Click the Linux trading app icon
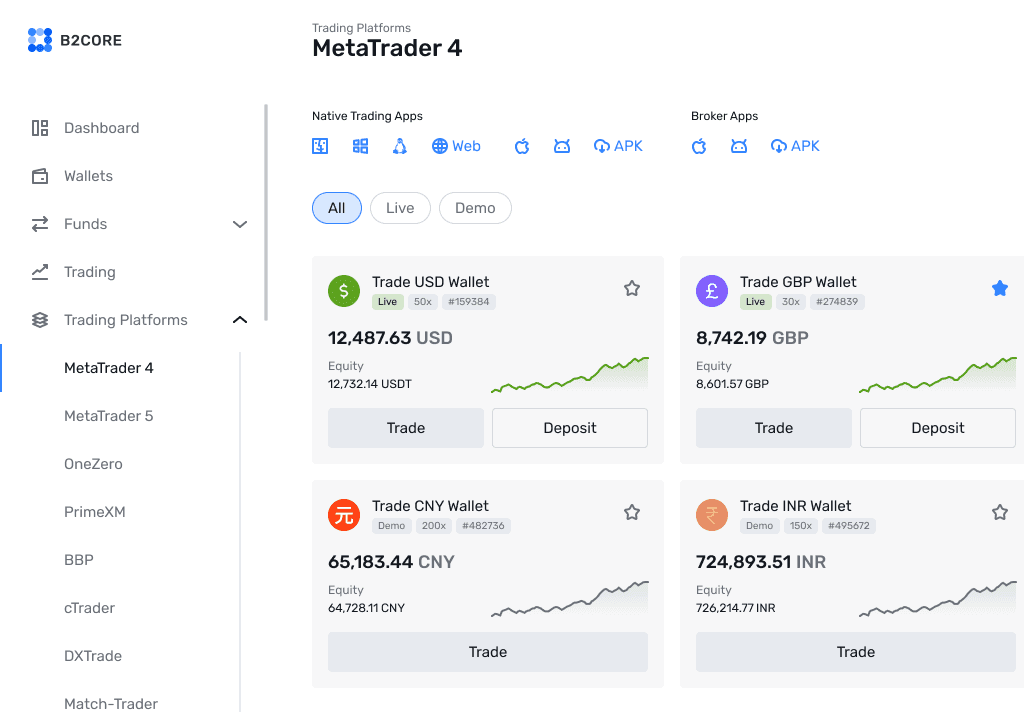The image size is (1024, 717). [x=400, y=146]
